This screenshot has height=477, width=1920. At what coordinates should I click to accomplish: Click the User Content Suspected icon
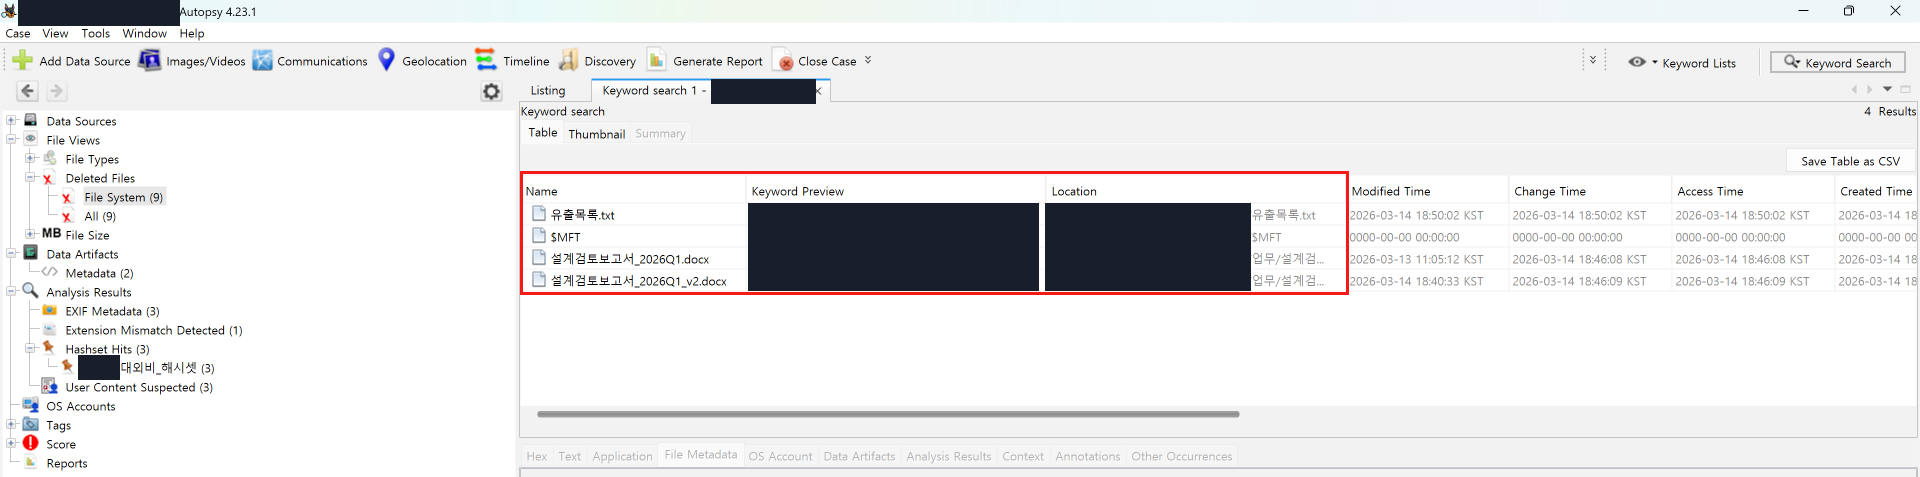[x=49, y=386]
